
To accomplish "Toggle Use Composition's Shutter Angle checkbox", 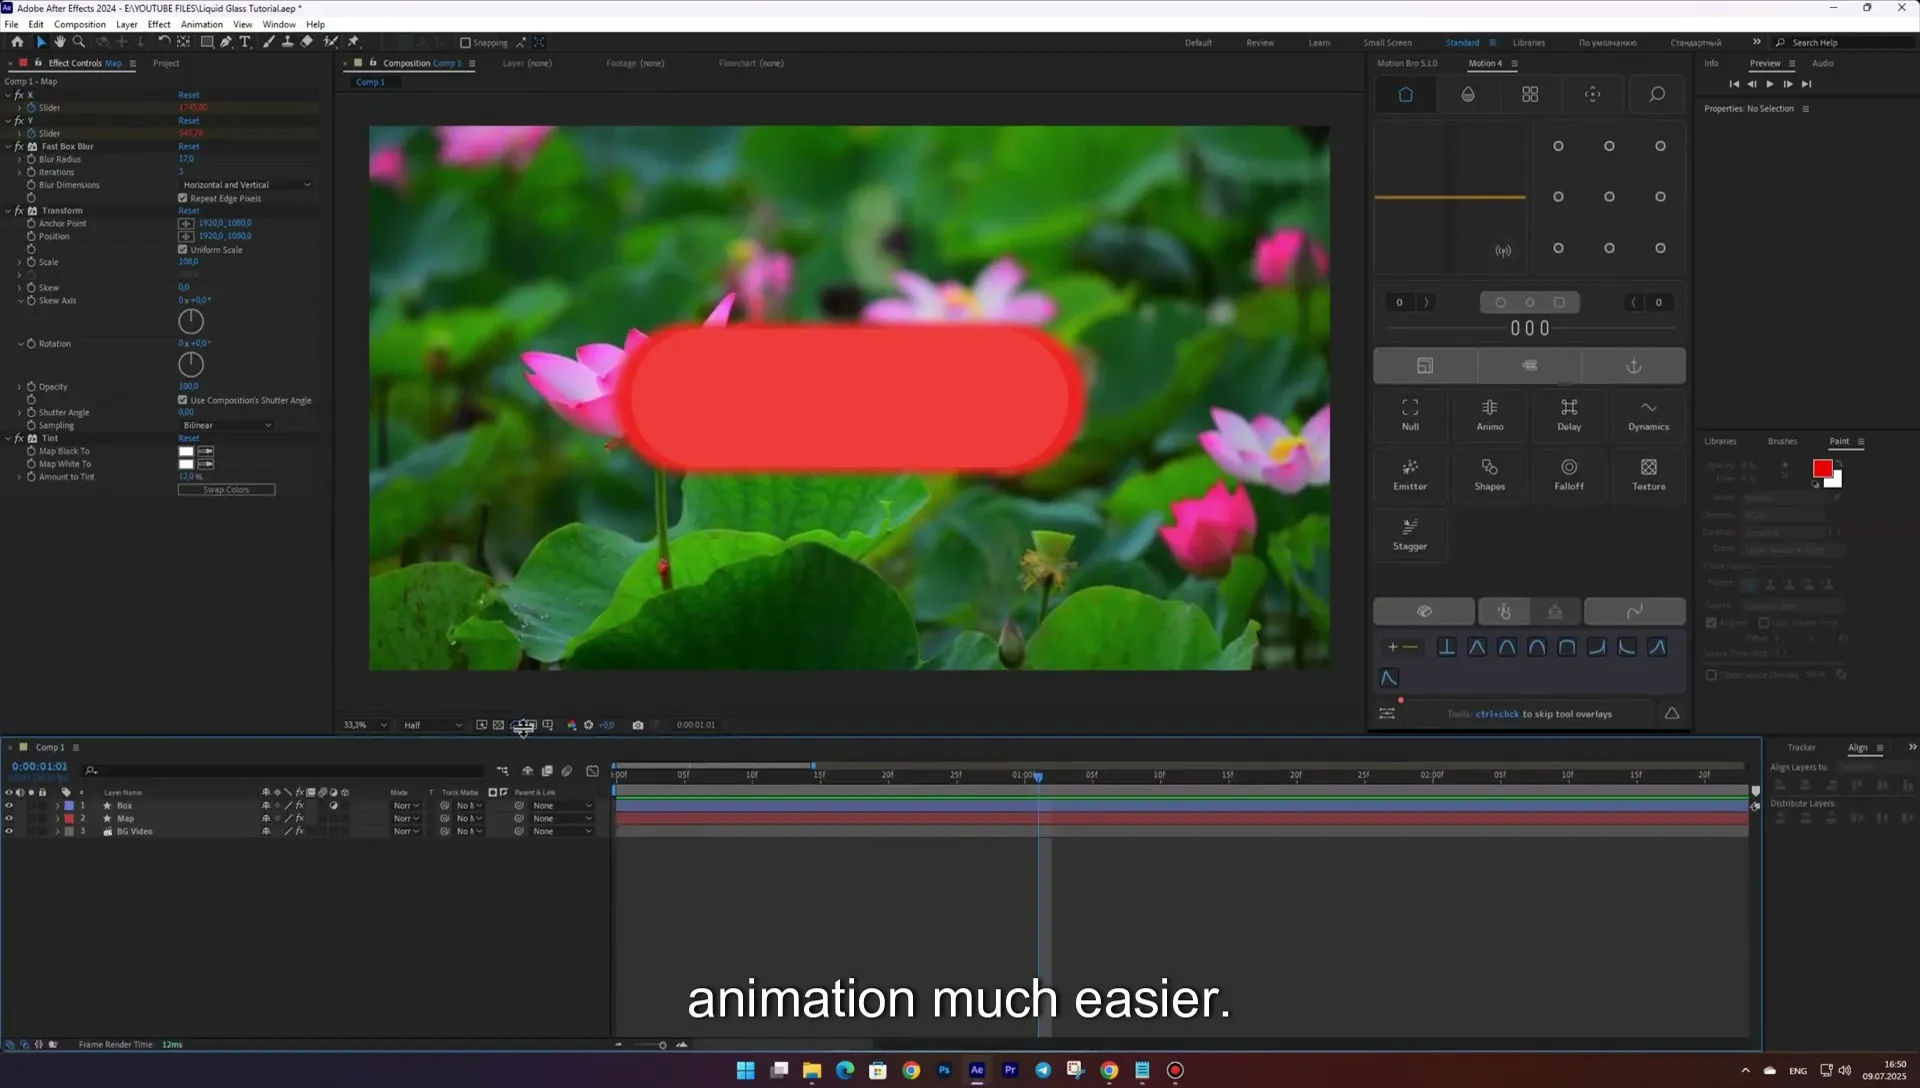I will [x=183, y=400].
